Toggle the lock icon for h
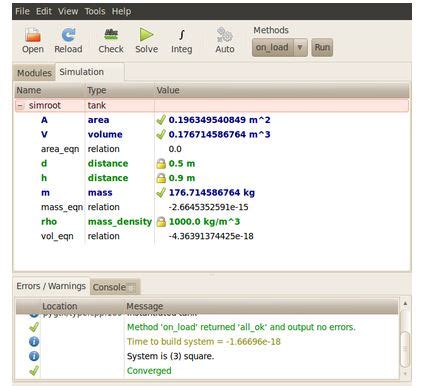 point(161,178)
